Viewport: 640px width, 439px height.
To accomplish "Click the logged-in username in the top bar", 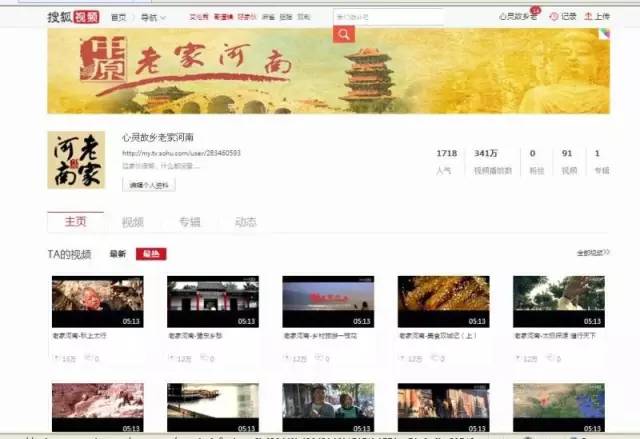I will [518, 17].
